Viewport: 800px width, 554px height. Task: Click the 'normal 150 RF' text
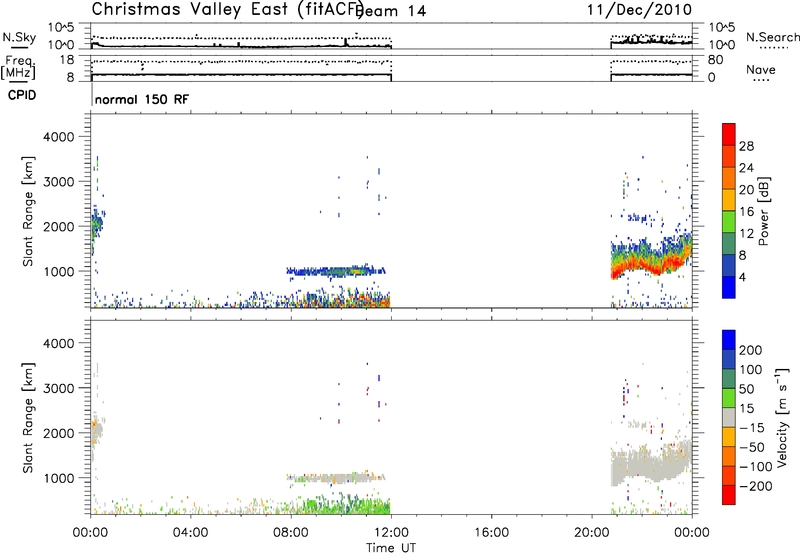click(142, 99)
